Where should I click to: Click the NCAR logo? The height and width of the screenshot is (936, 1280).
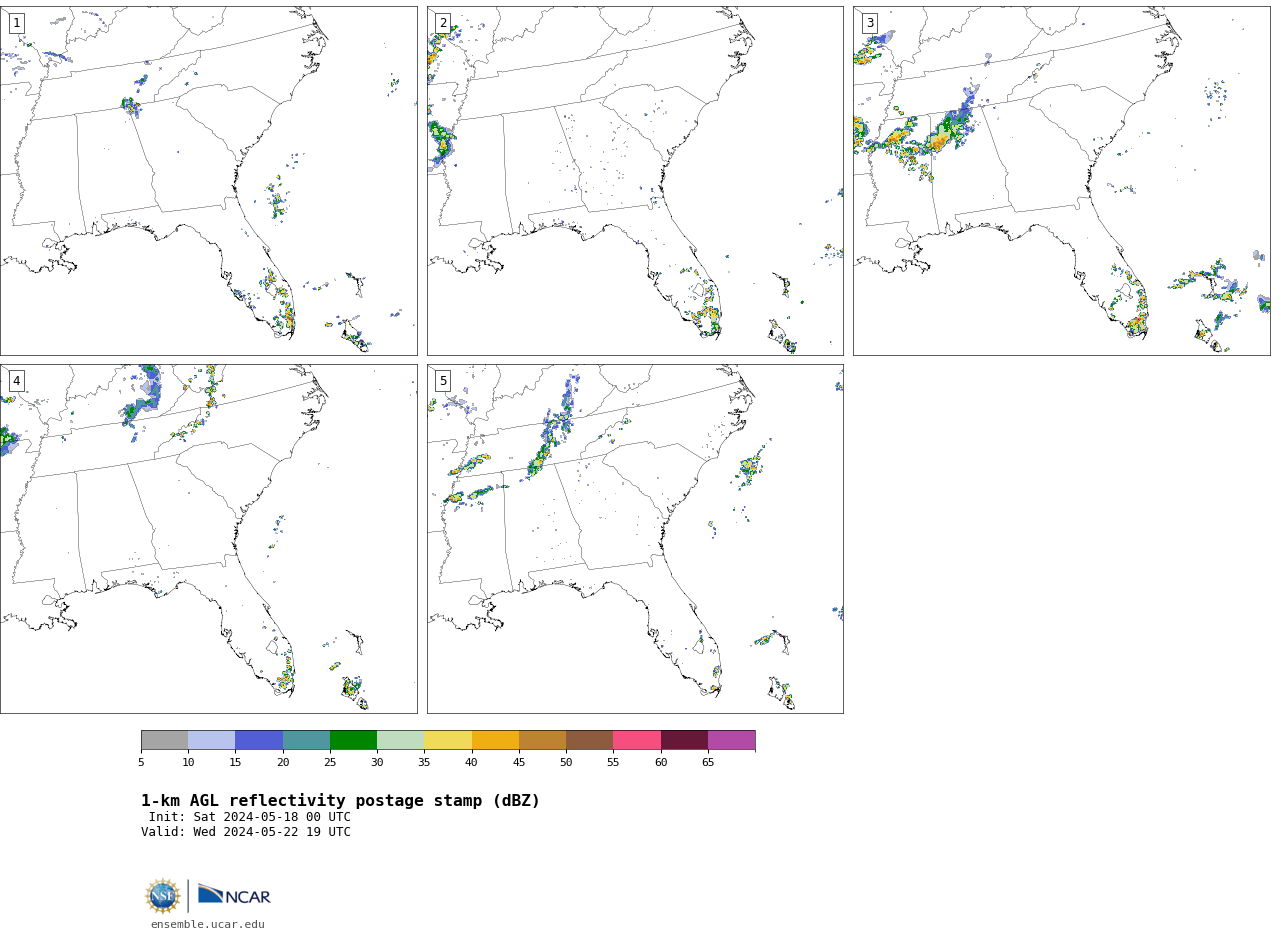tap(234, 895)
